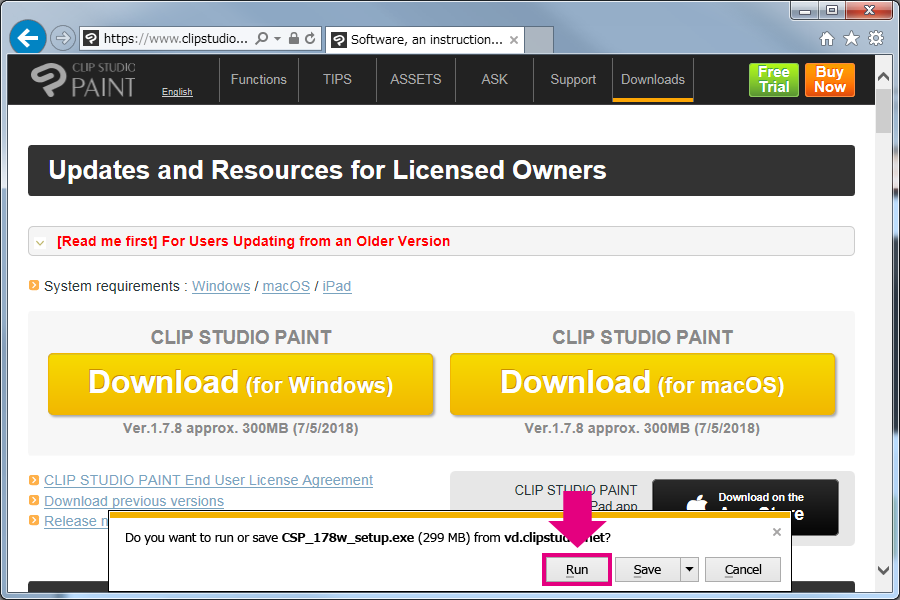Open the Save button dropdown arrow
Image resolution: width=900 pixels, height=600 pixels.
pyautogui.click(x=688, y=570)
